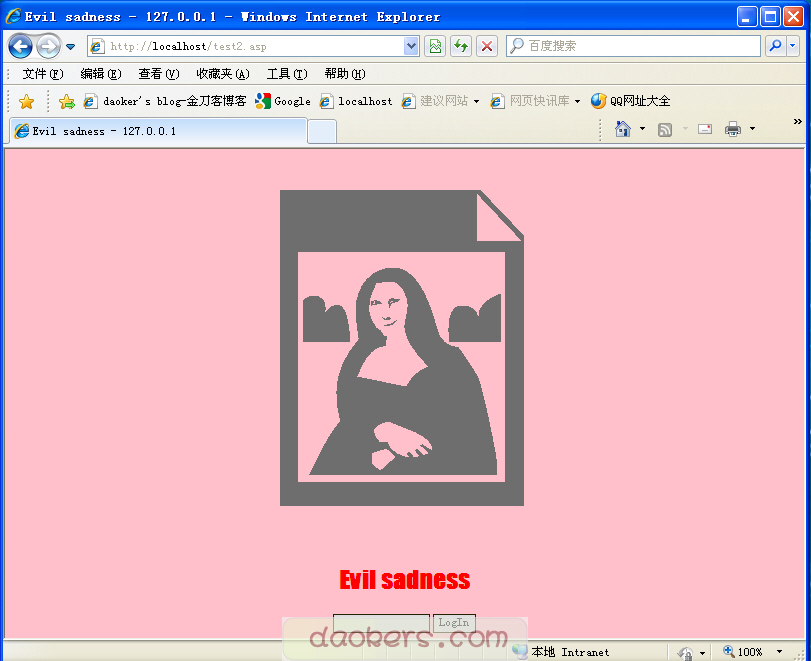Expand the Print dropdown arrow
Viewport: 811px width, 661px height.
753,129
